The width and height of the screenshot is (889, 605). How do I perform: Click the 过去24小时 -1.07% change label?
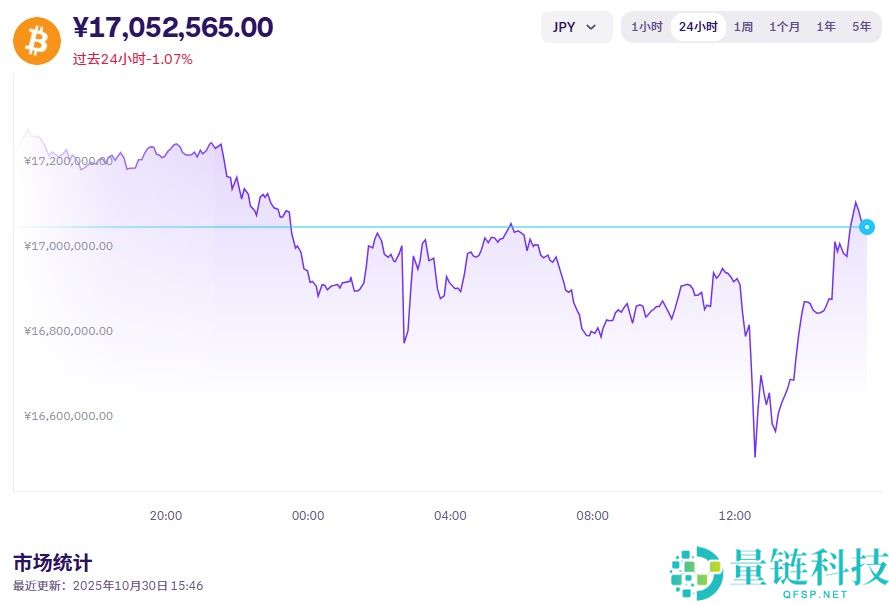133,59
